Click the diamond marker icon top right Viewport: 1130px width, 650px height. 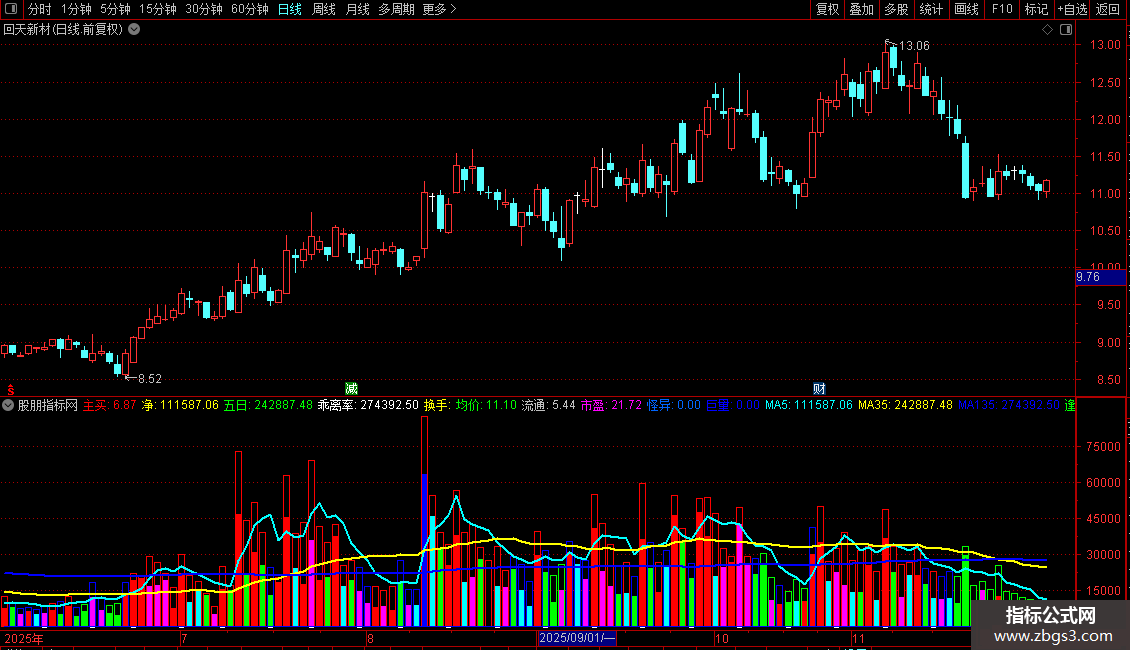pyautogui.click(x=1047, y=30)
